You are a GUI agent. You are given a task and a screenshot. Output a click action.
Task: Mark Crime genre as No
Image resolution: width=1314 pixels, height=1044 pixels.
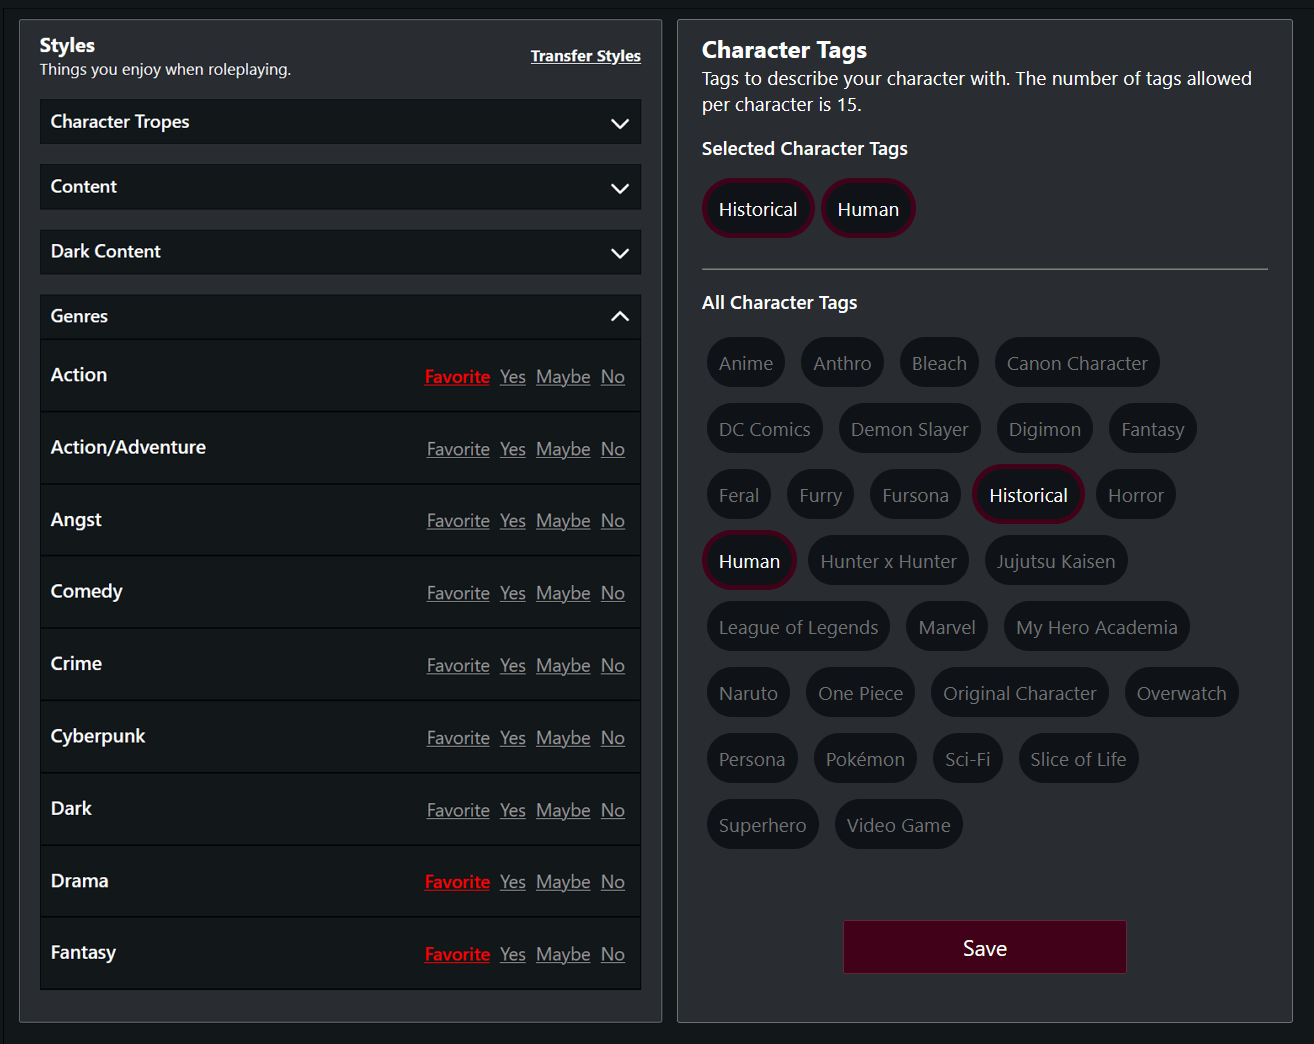(x=613, y=665)
